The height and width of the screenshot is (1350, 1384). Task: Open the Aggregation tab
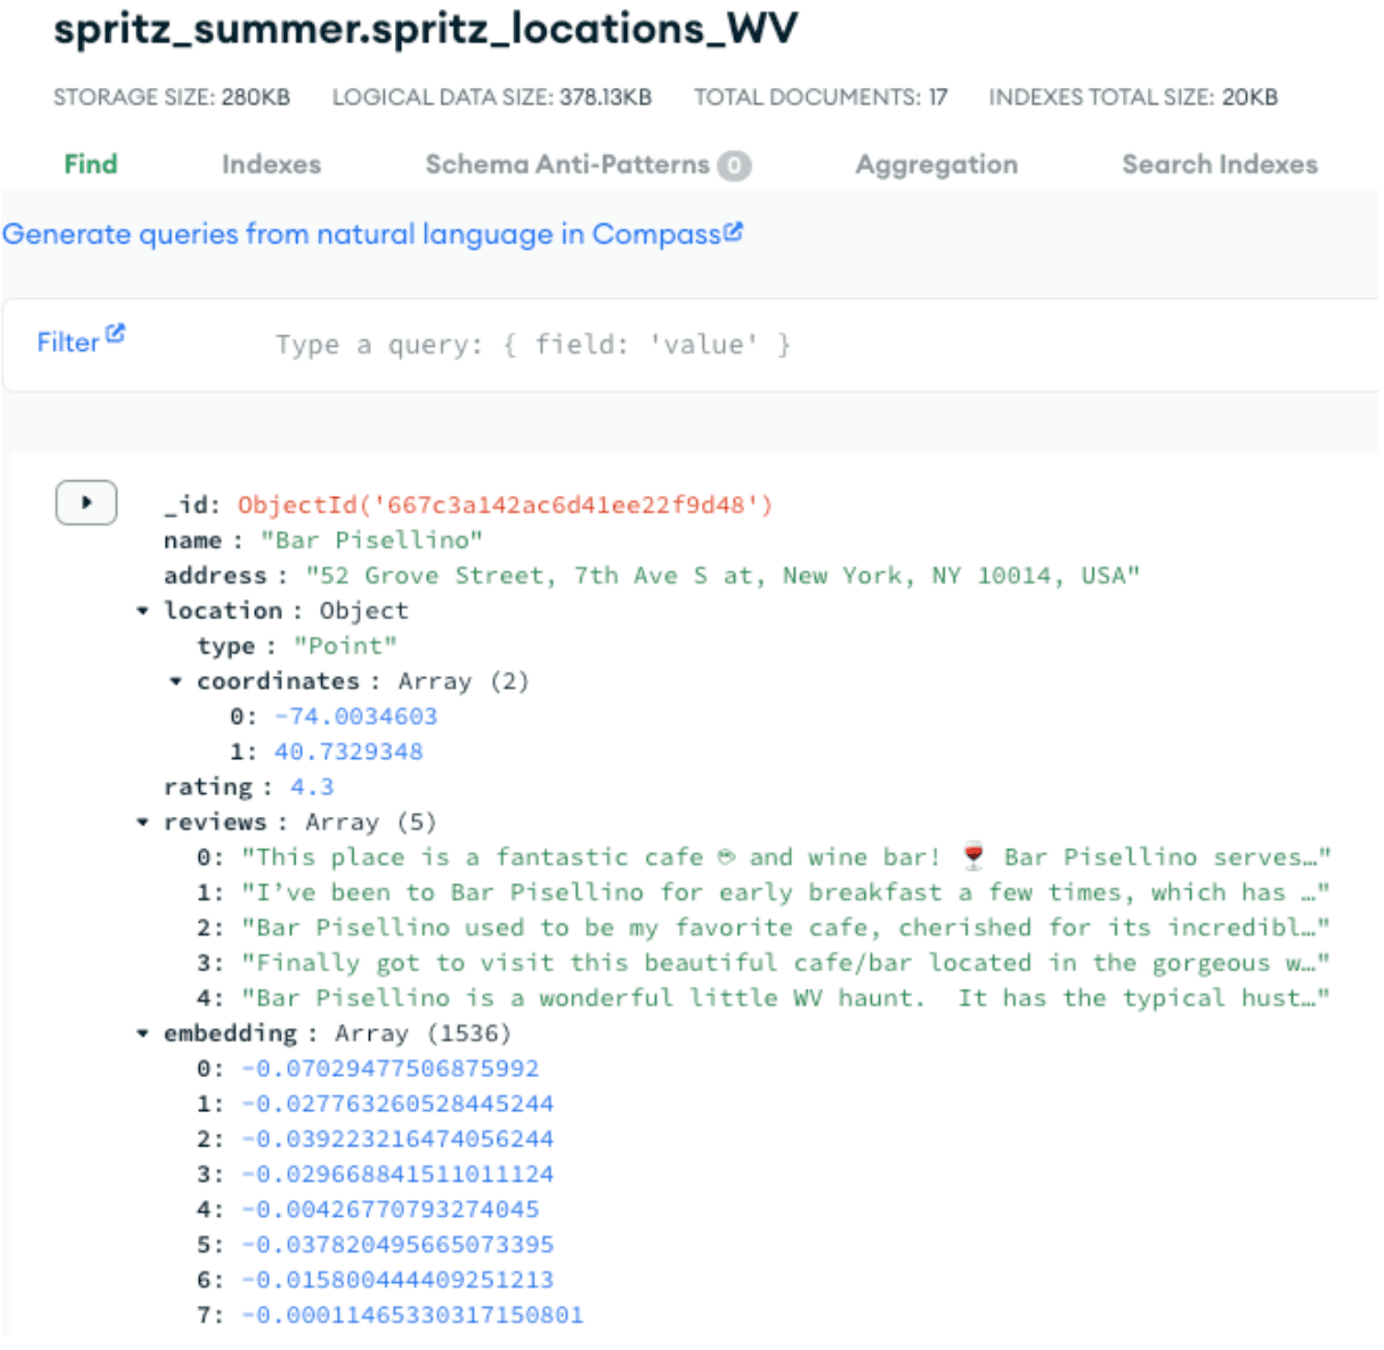[x=936, y=164]
